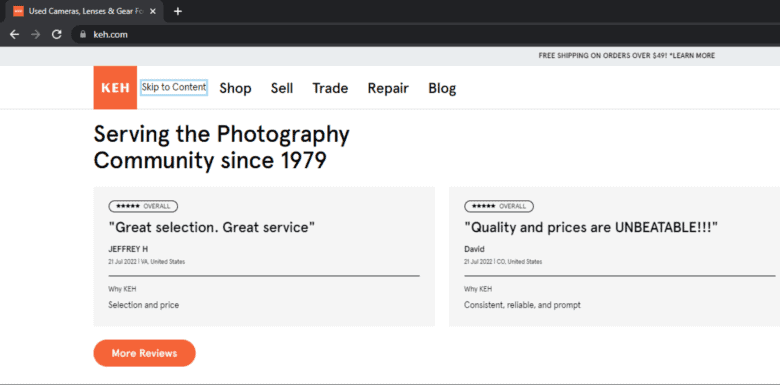Click the "Great selection. Great service" quote
The width and height of the screenshot is (780, 385).
(x=212, y=228)
